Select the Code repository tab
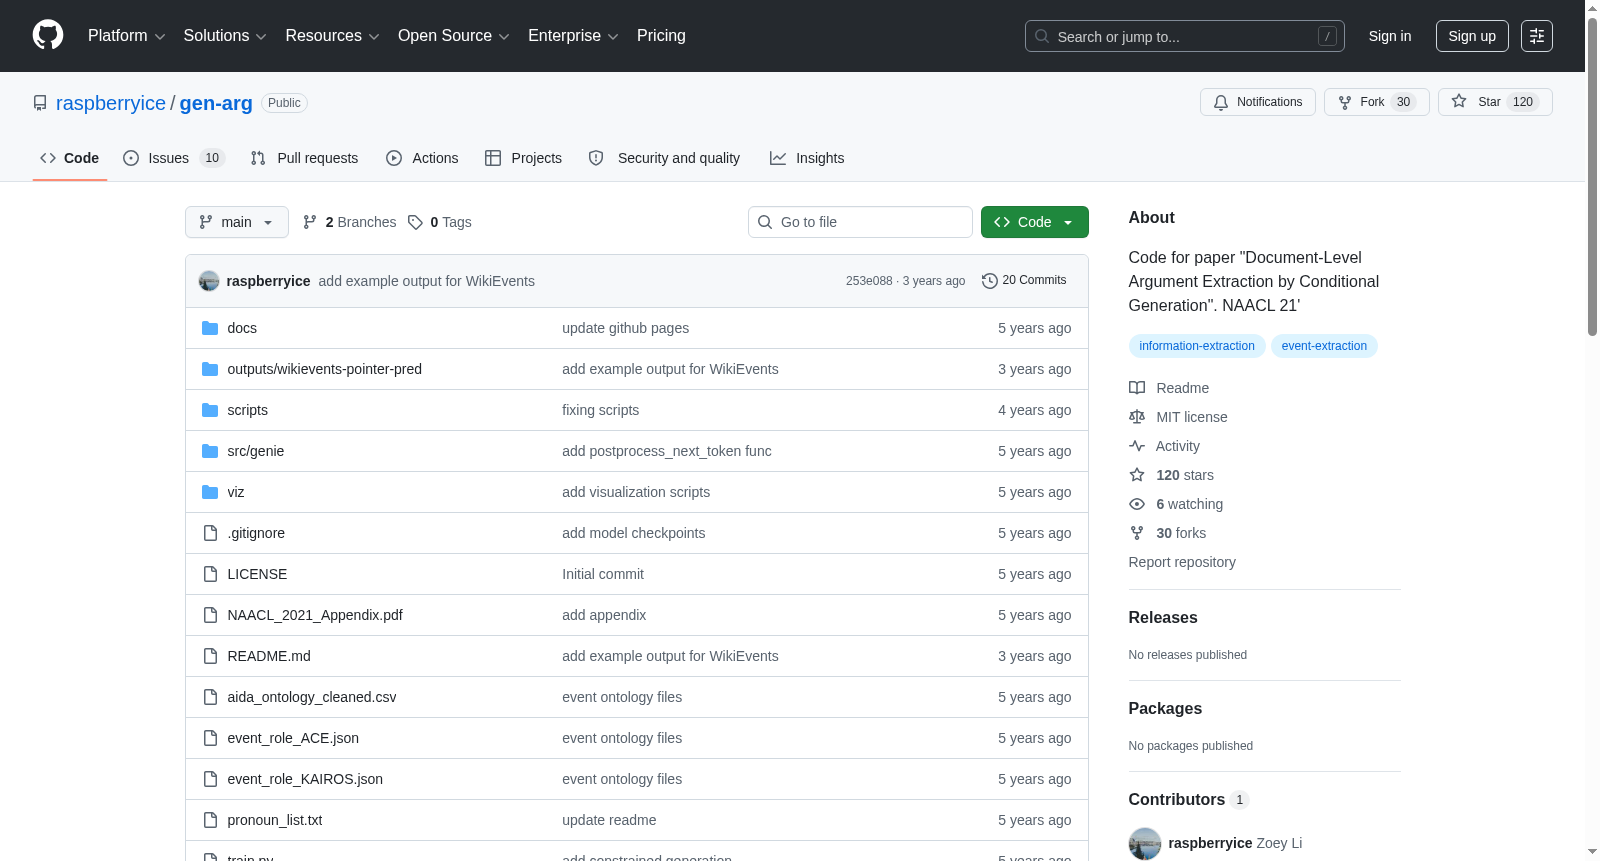This screenshot has width=1600, height=861. pos(70,158)
